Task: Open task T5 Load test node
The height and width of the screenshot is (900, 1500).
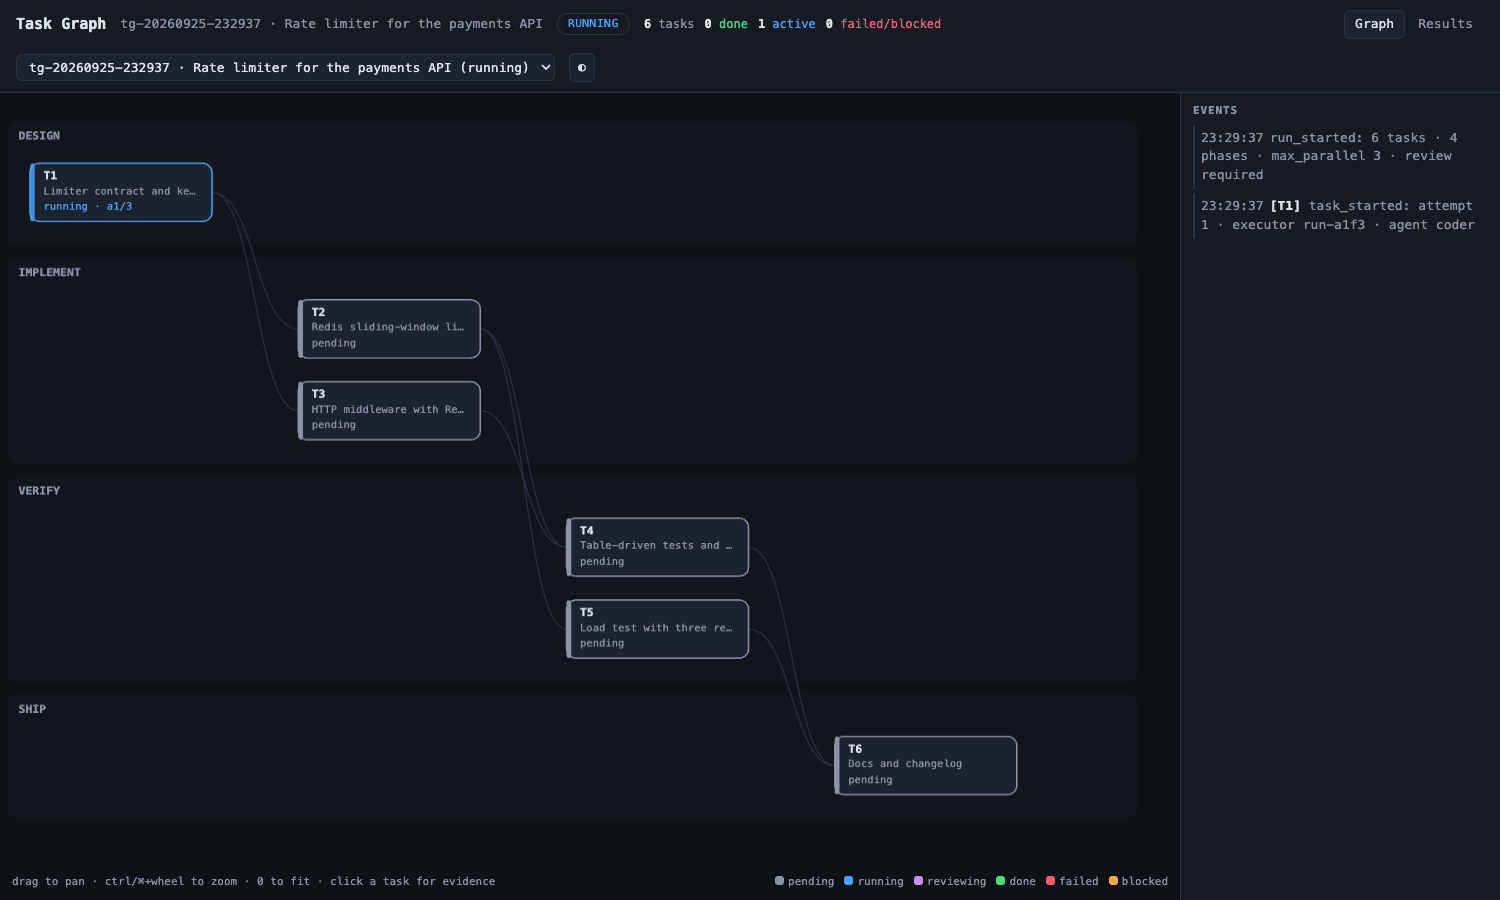Action: click(658, 629)
